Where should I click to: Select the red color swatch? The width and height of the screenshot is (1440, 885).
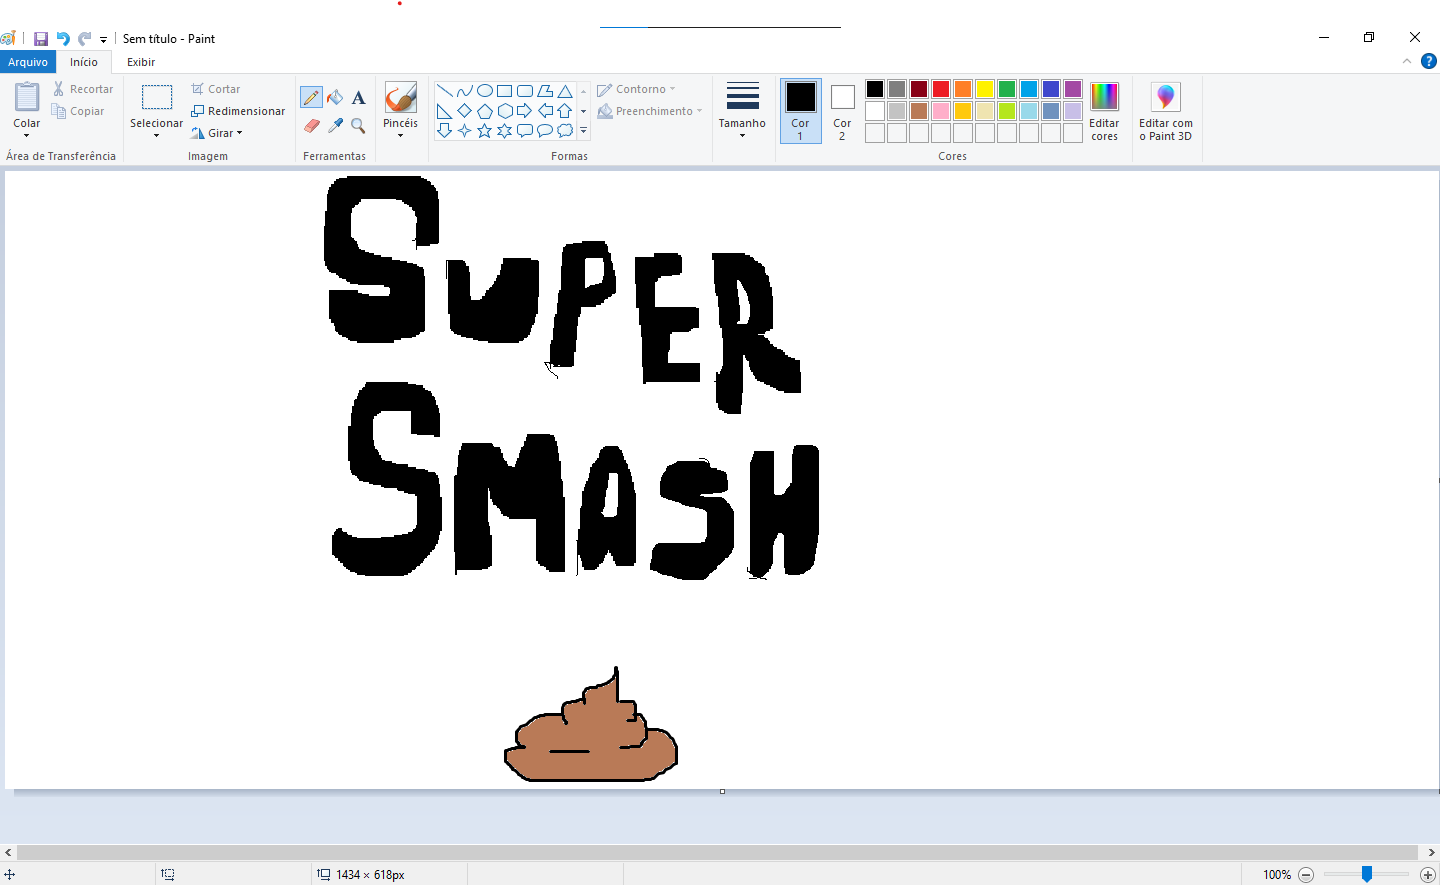pos(940,88)
